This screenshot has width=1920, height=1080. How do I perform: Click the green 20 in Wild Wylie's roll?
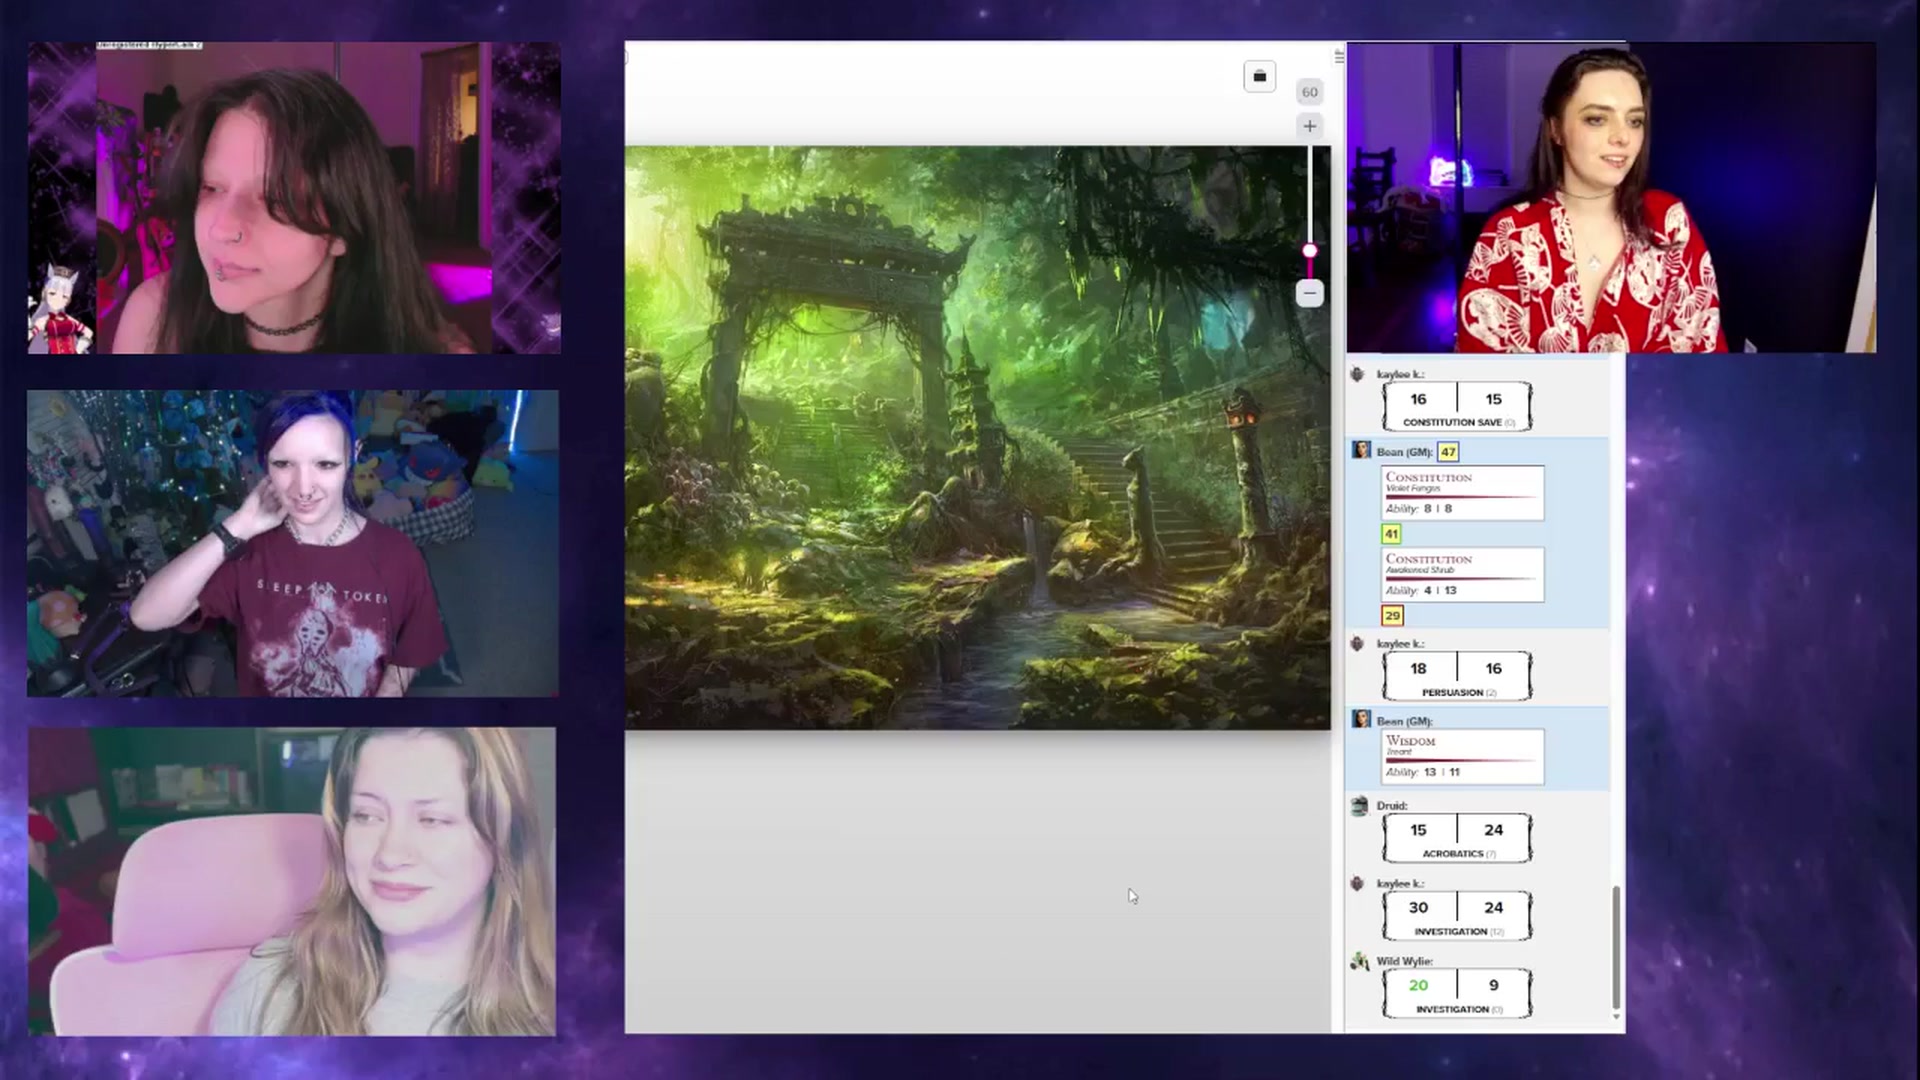point(1418,985)
